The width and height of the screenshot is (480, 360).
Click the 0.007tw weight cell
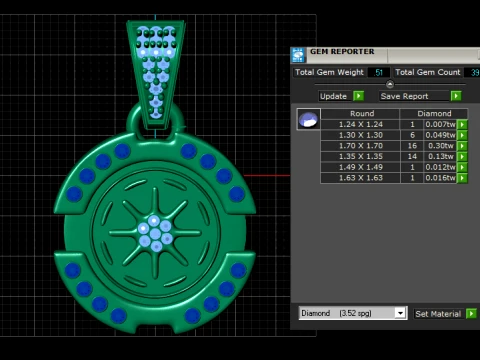(x=440, y=124)
